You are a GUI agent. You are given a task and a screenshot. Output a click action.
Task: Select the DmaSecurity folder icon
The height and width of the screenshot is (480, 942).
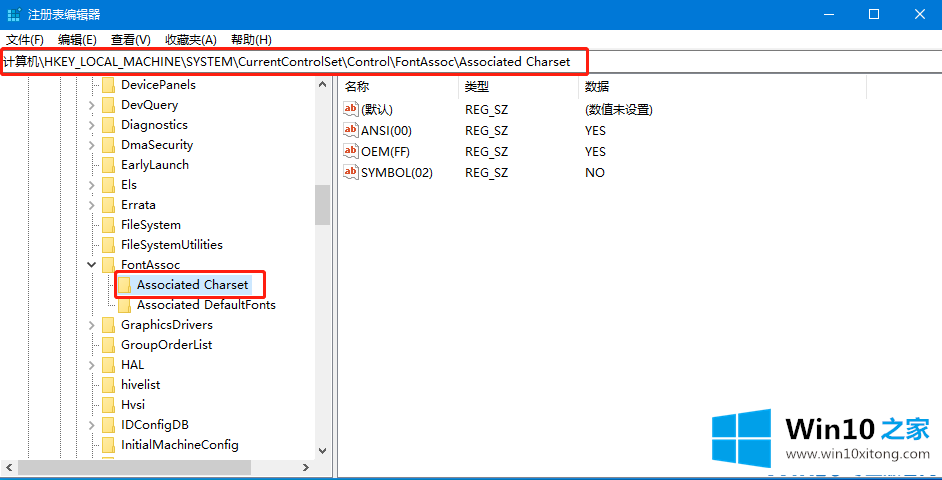coord(108,145)
